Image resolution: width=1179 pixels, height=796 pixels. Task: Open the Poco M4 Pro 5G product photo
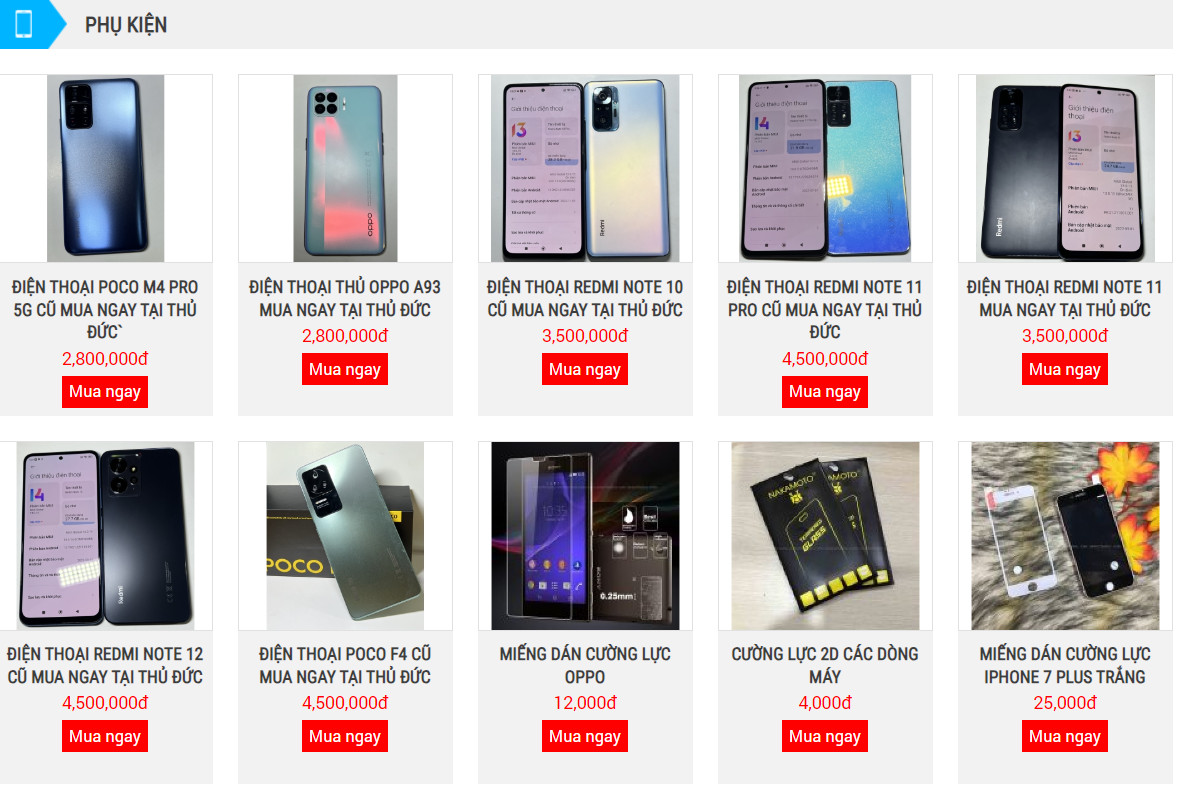105,168
